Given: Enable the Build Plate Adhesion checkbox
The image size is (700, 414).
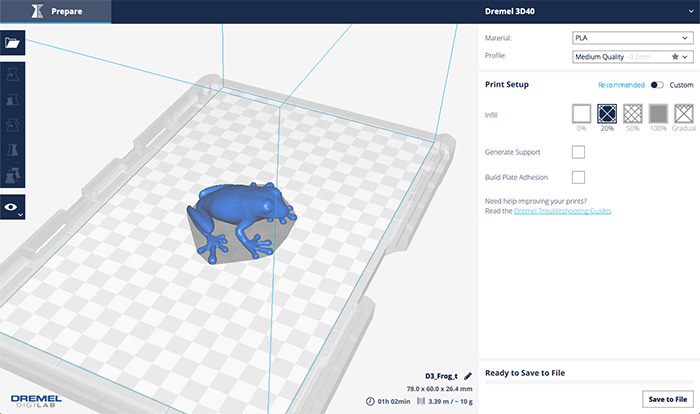Looking at the screenshot, I should click(578, 177).
